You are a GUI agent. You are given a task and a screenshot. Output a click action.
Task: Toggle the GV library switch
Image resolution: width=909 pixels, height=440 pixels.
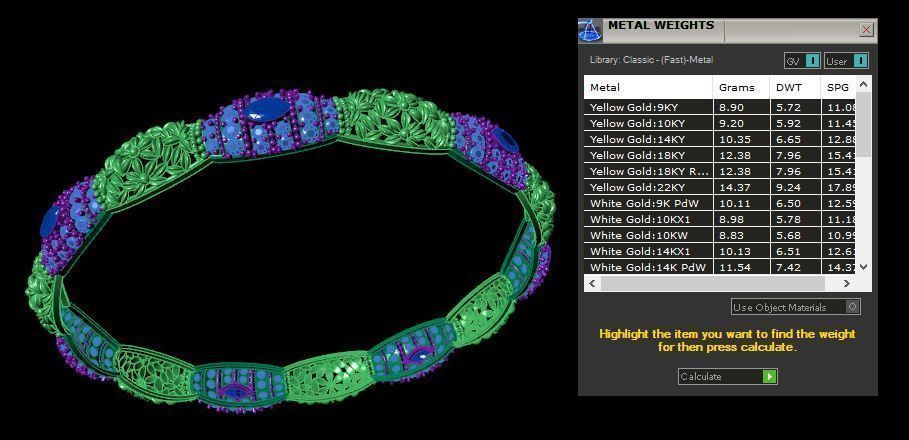(802, 61)
